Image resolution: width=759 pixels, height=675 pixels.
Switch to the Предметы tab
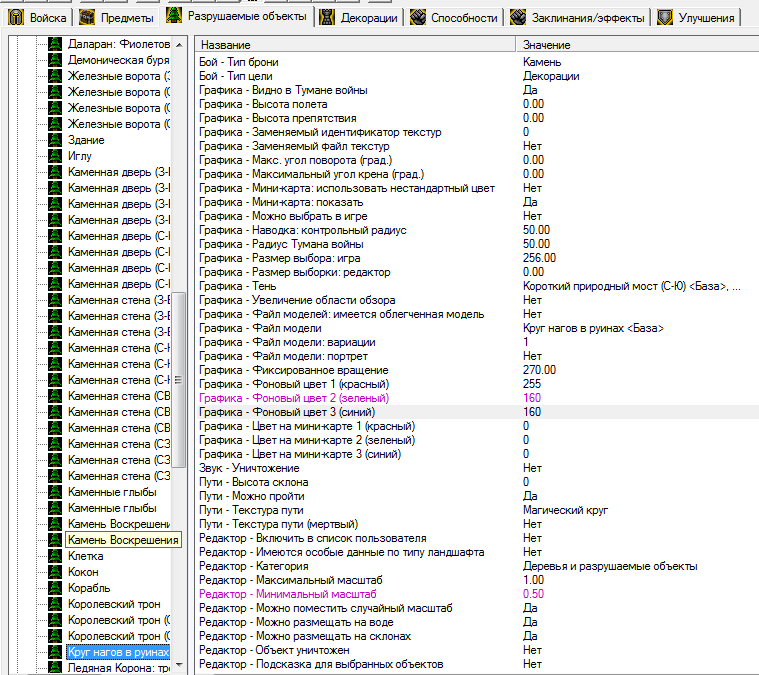[x=117, y=18]
